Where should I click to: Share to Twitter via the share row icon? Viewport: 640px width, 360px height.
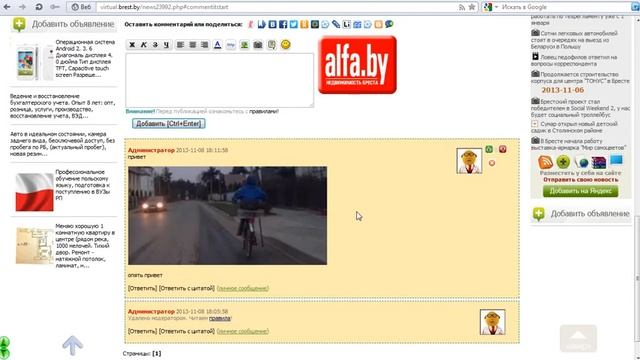tap(293, 24)
